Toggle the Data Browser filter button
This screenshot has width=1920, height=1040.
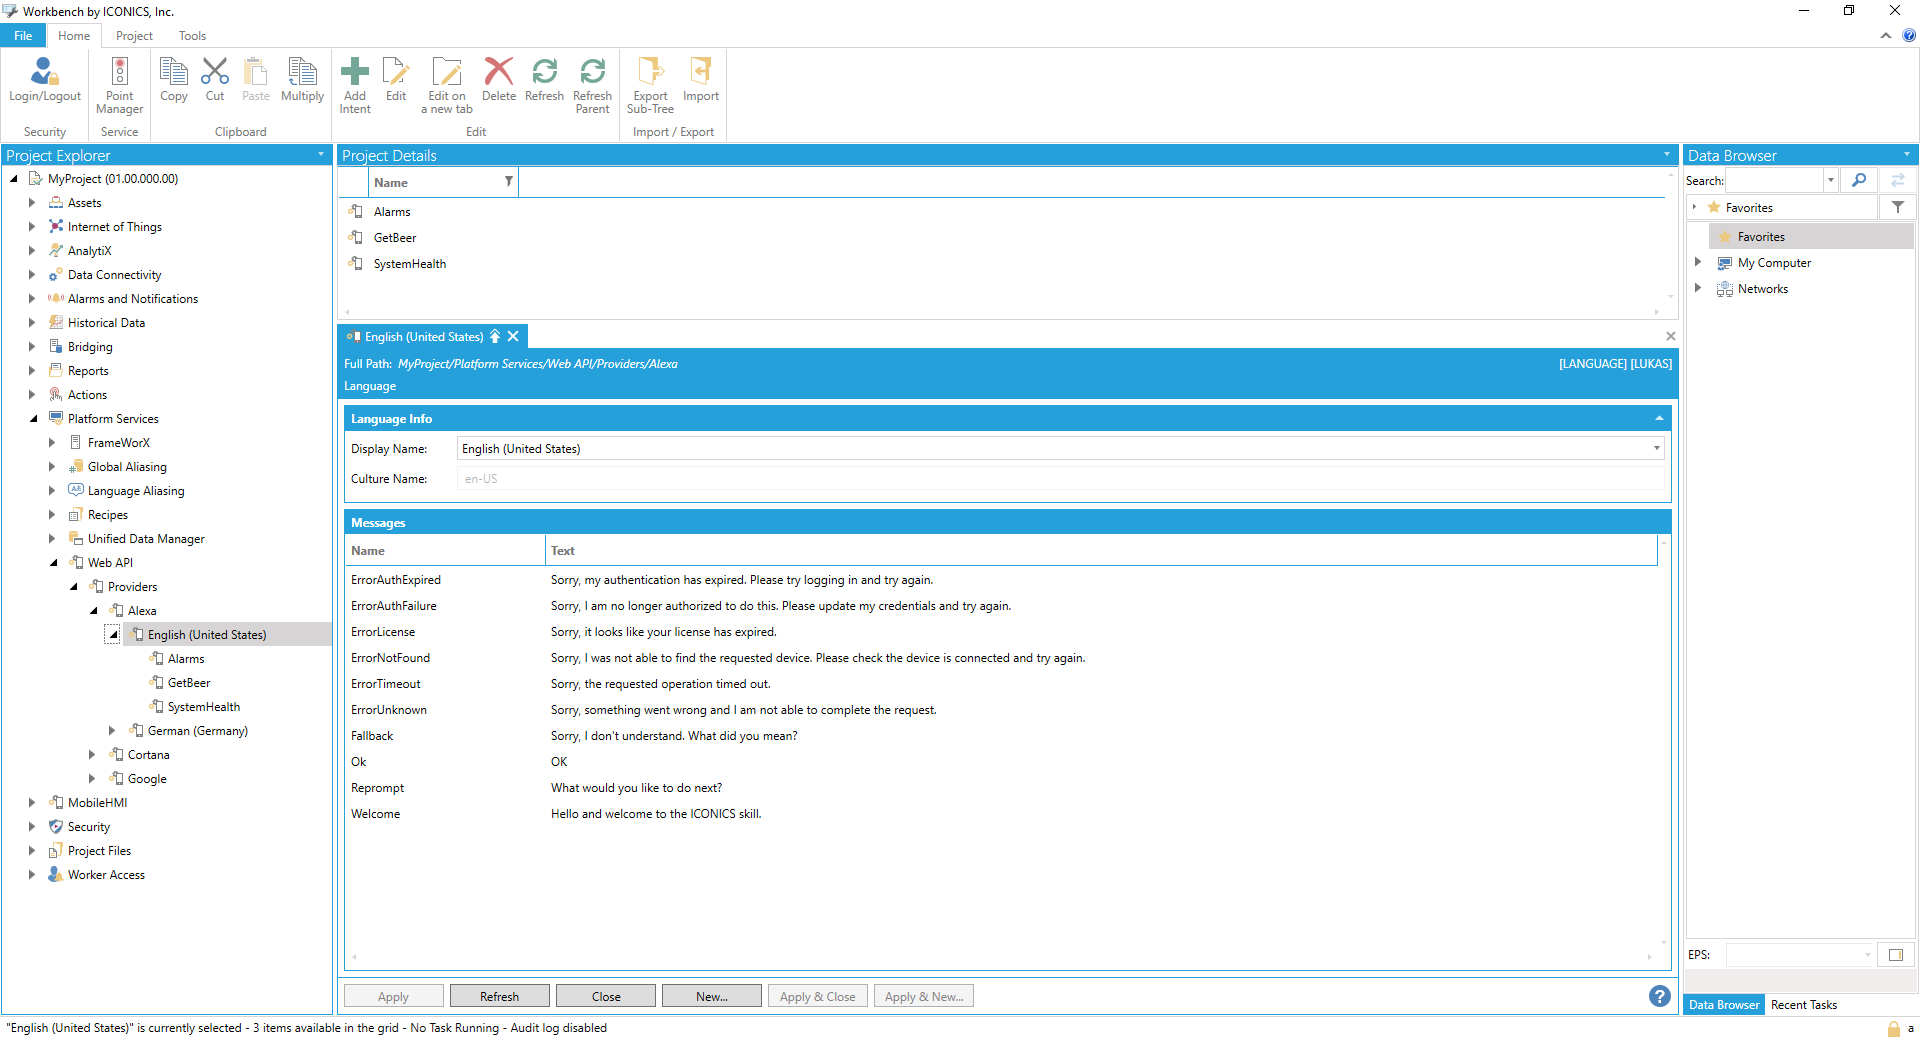[x=1897, y=207]
